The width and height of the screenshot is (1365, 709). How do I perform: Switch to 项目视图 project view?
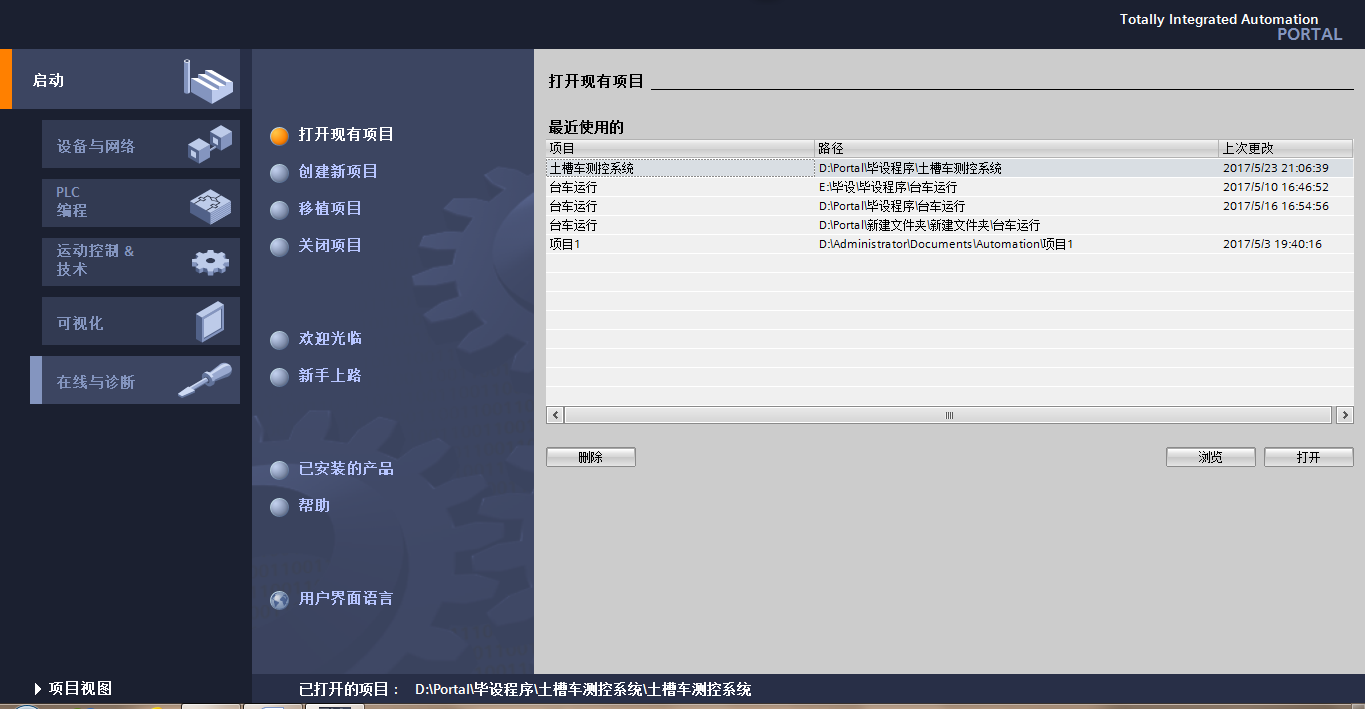pyautogui.click(x=80, y=688)
